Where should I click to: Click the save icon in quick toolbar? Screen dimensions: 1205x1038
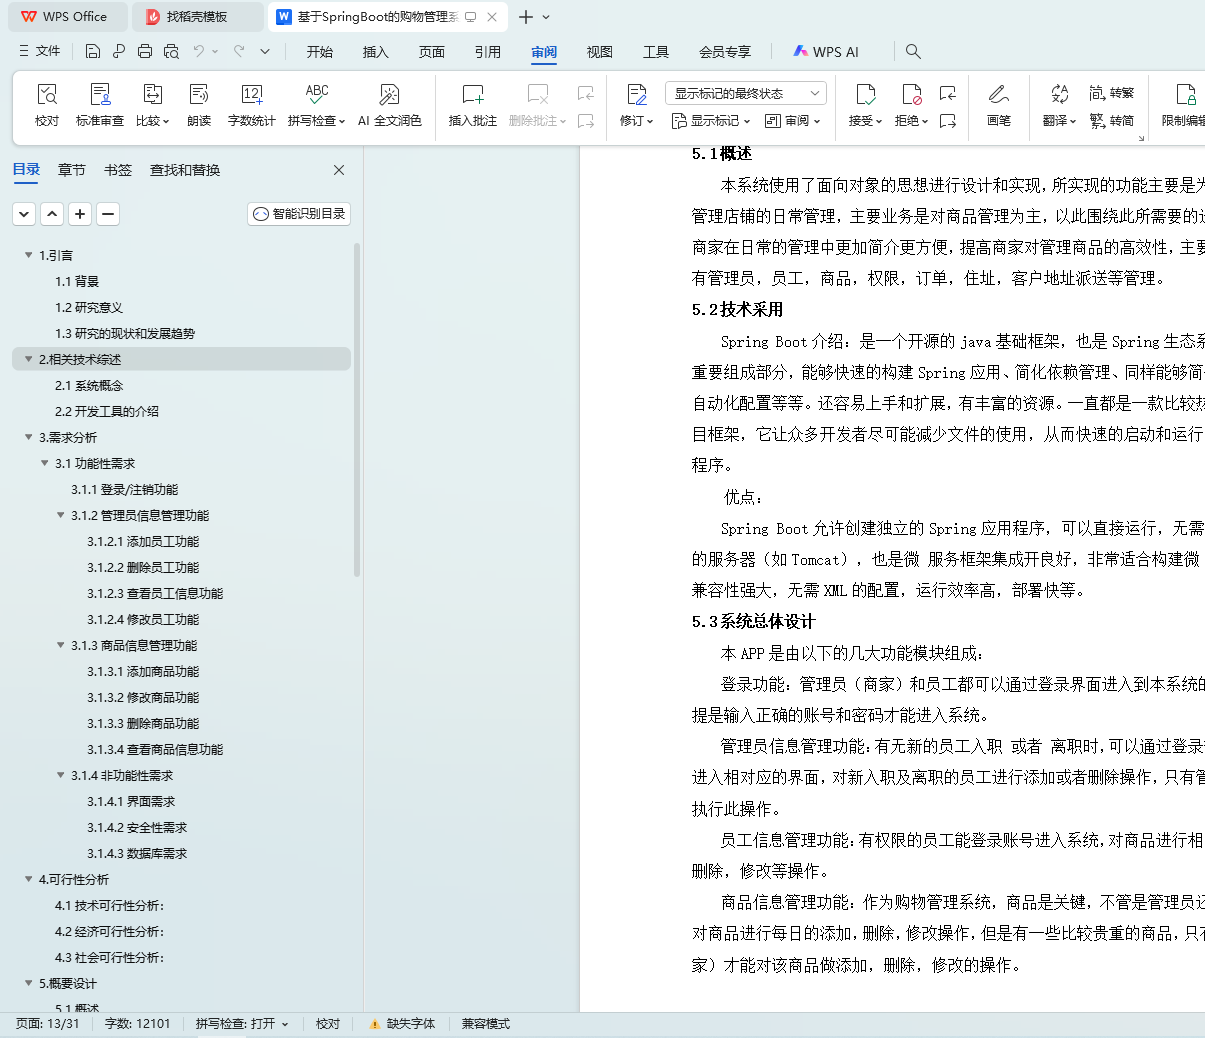93,51
